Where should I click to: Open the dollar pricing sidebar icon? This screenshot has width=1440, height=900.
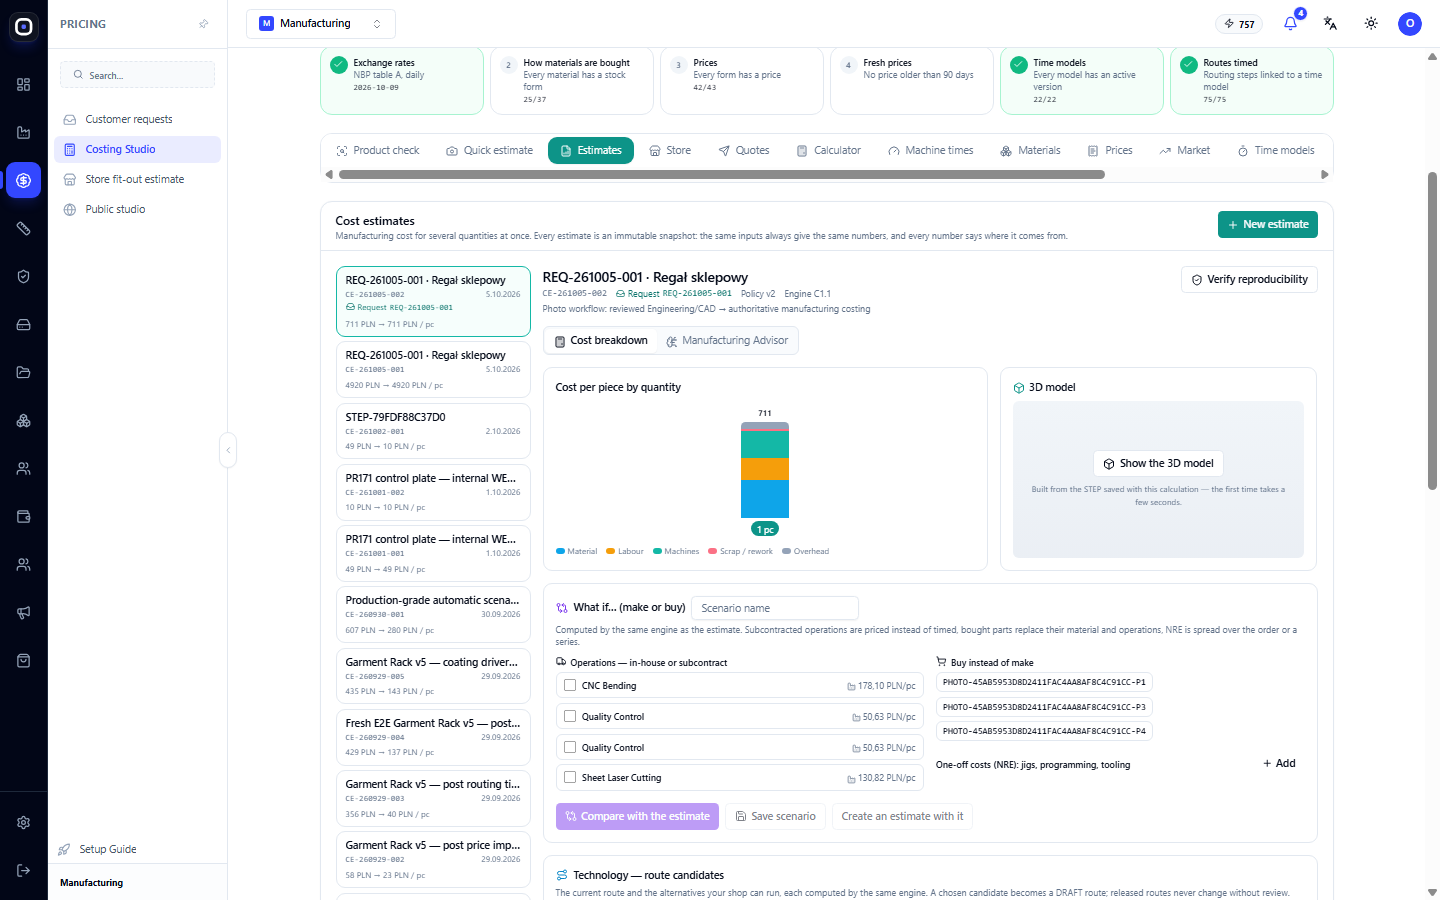tap(24, 181)
